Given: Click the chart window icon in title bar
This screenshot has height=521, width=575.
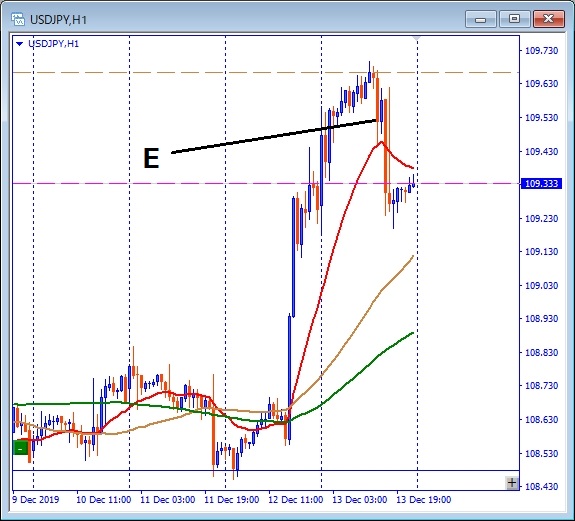Looking at the screenshot, I should 18,19.
